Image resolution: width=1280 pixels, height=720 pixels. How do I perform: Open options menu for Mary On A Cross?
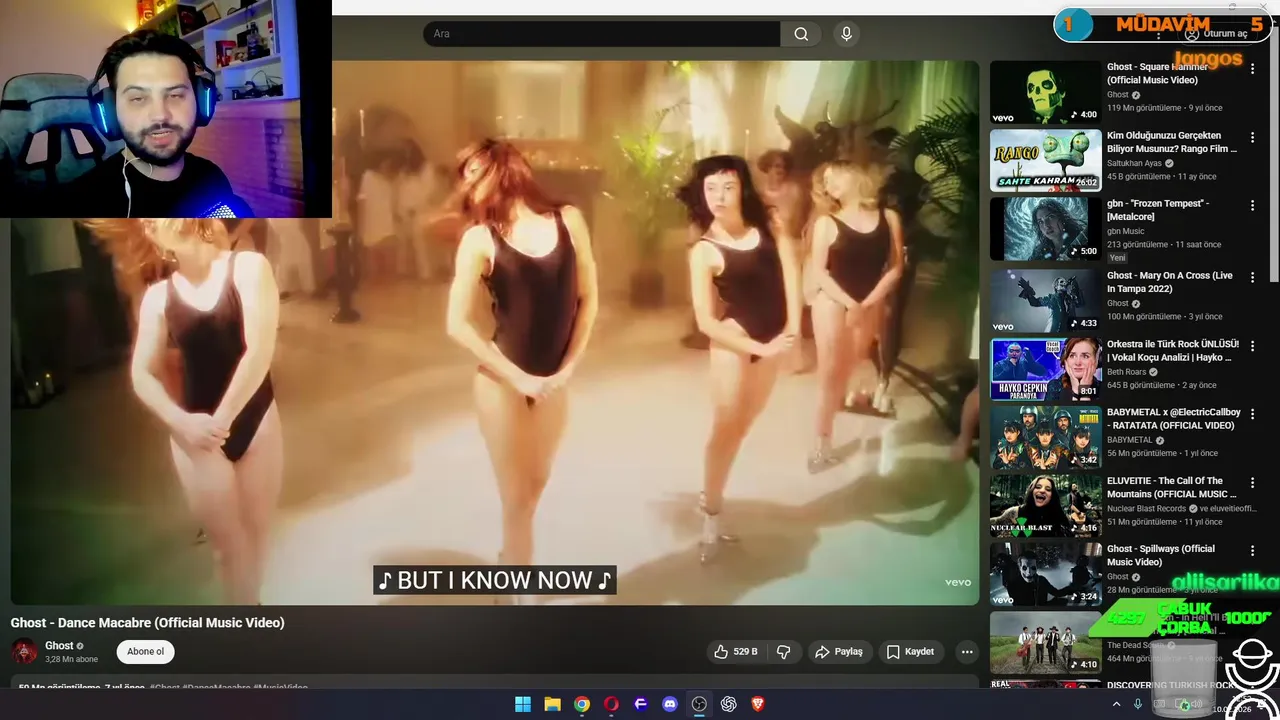click(1252, 278)
